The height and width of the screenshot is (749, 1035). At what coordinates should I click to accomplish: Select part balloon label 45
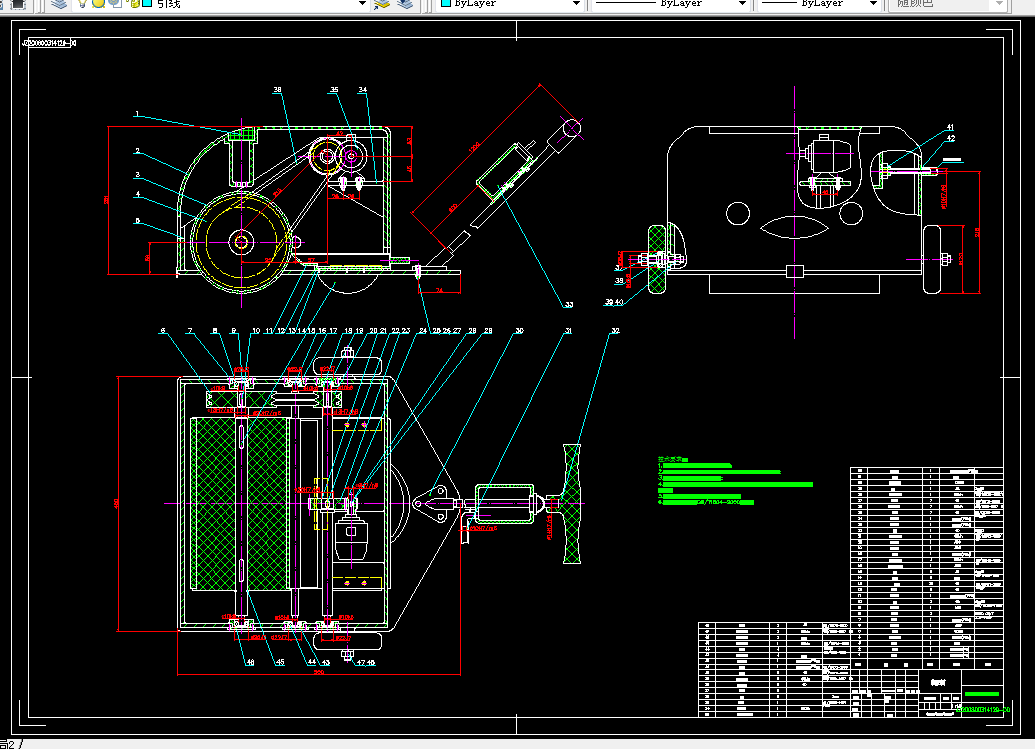click(x=280, y=662)
